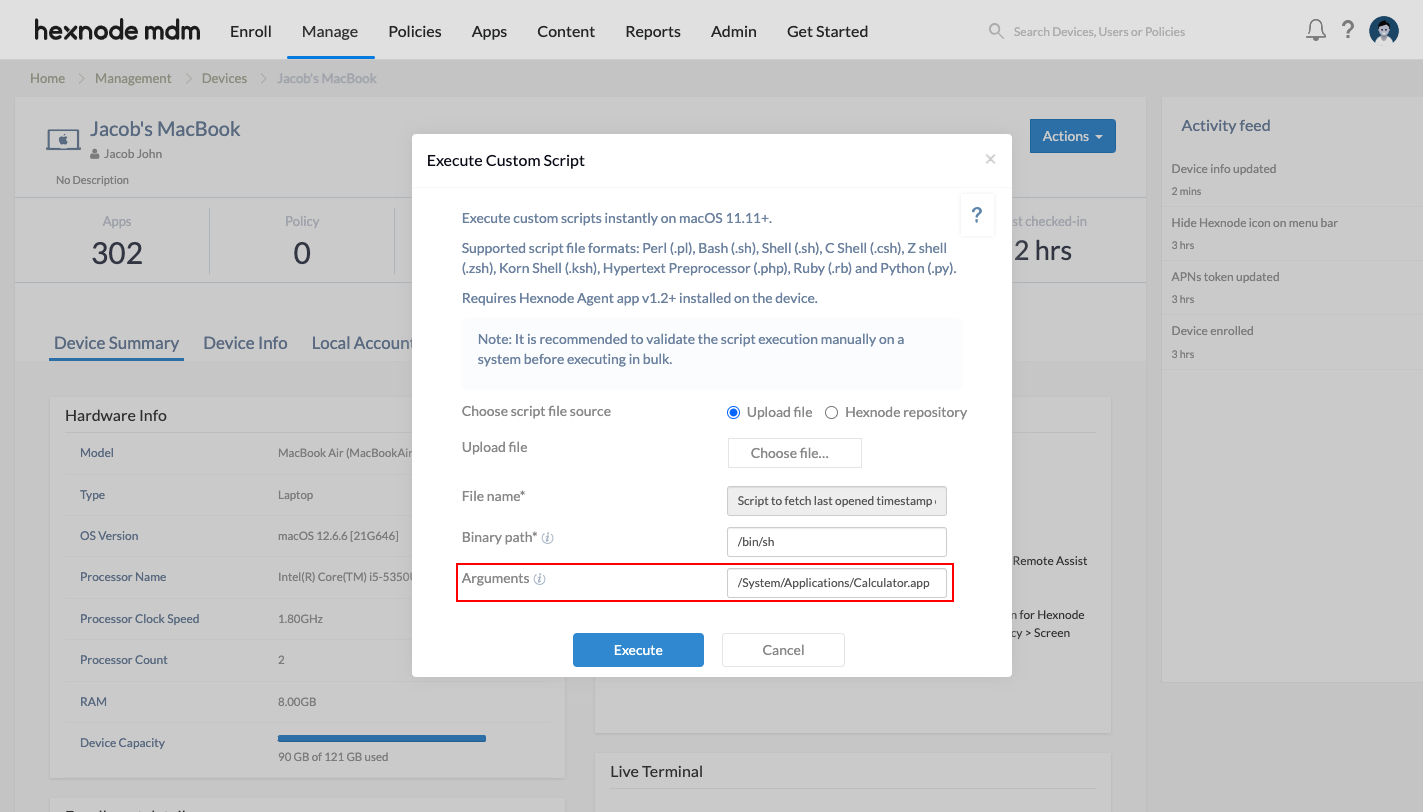Click 'Device enrolled' activity entry
Screen dimensions: 1423x812
(x=1212, y=331)
